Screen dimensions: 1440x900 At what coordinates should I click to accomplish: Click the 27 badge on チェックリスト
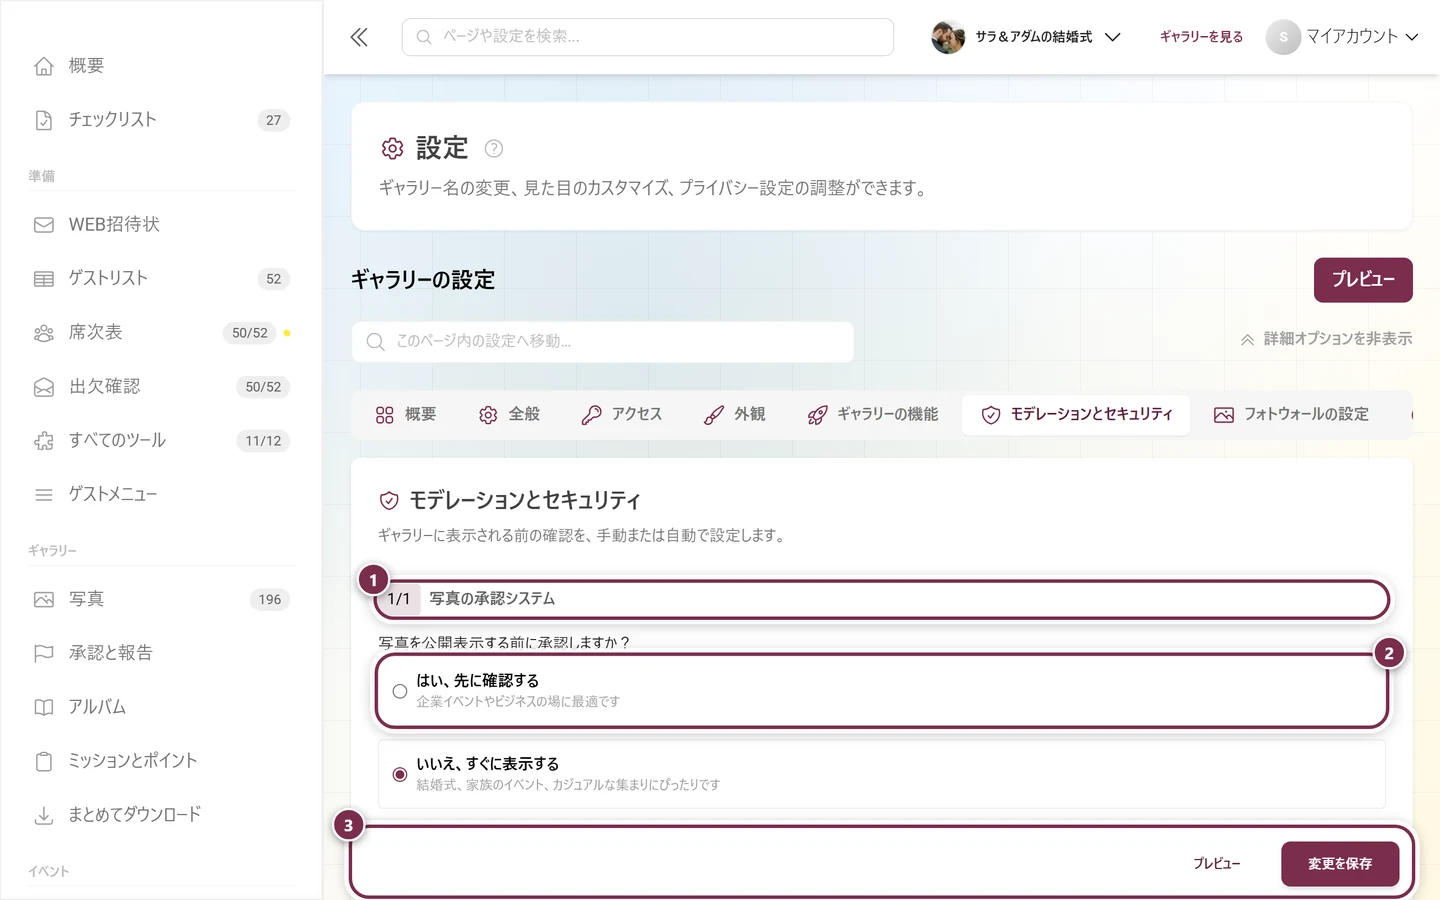tap(273, 120)
